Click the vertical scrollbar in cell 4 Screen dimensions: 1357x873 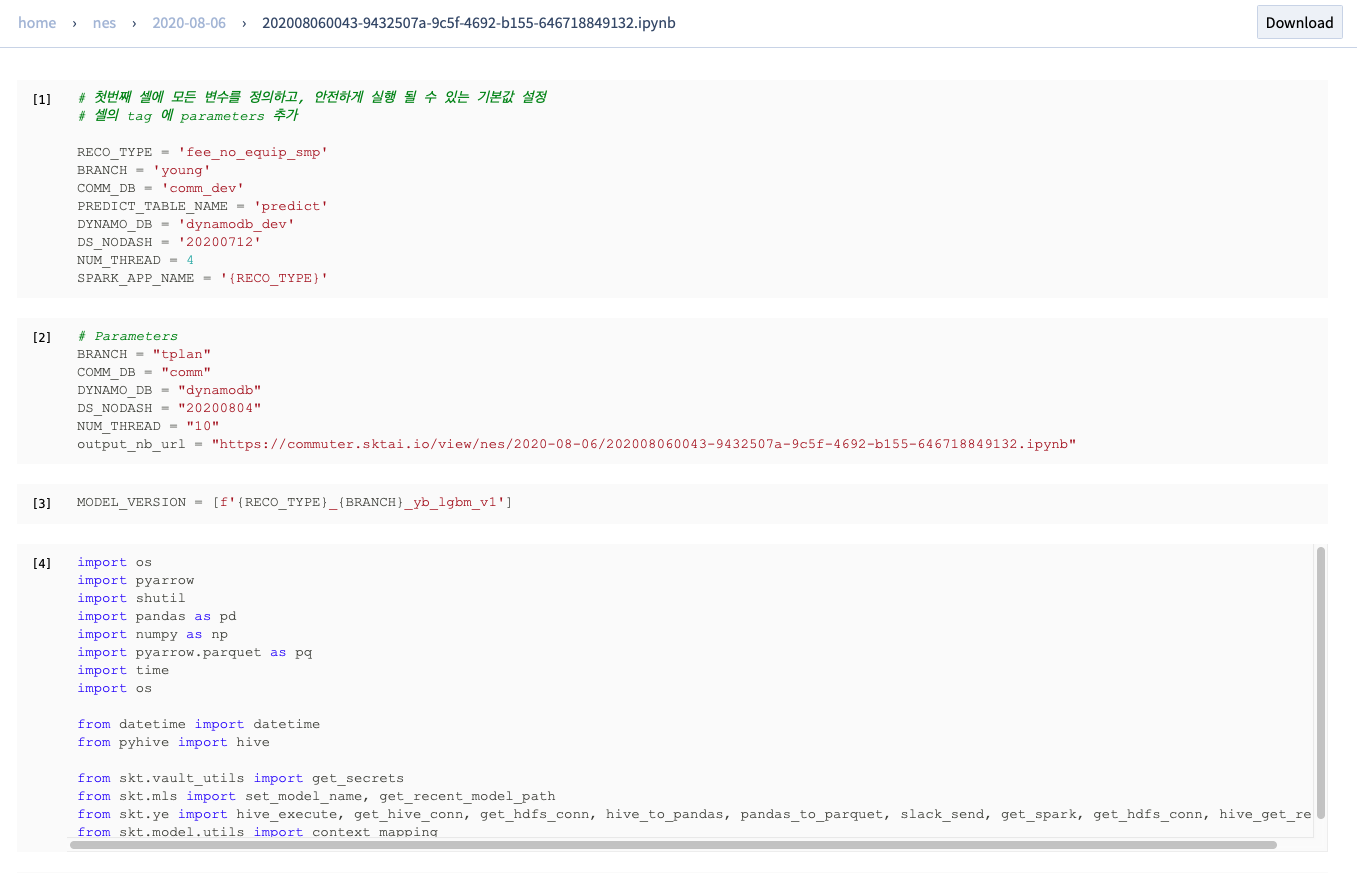[1320, 680]
